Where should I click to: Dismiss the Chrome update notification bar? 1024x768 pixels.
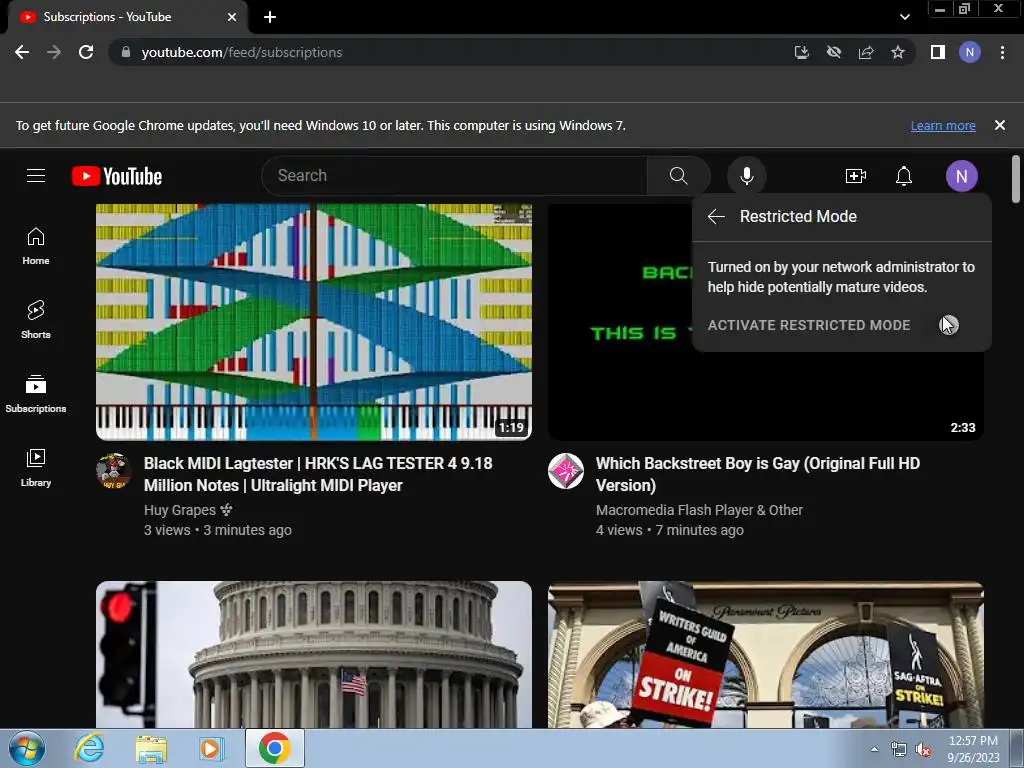coord(1000,125)
